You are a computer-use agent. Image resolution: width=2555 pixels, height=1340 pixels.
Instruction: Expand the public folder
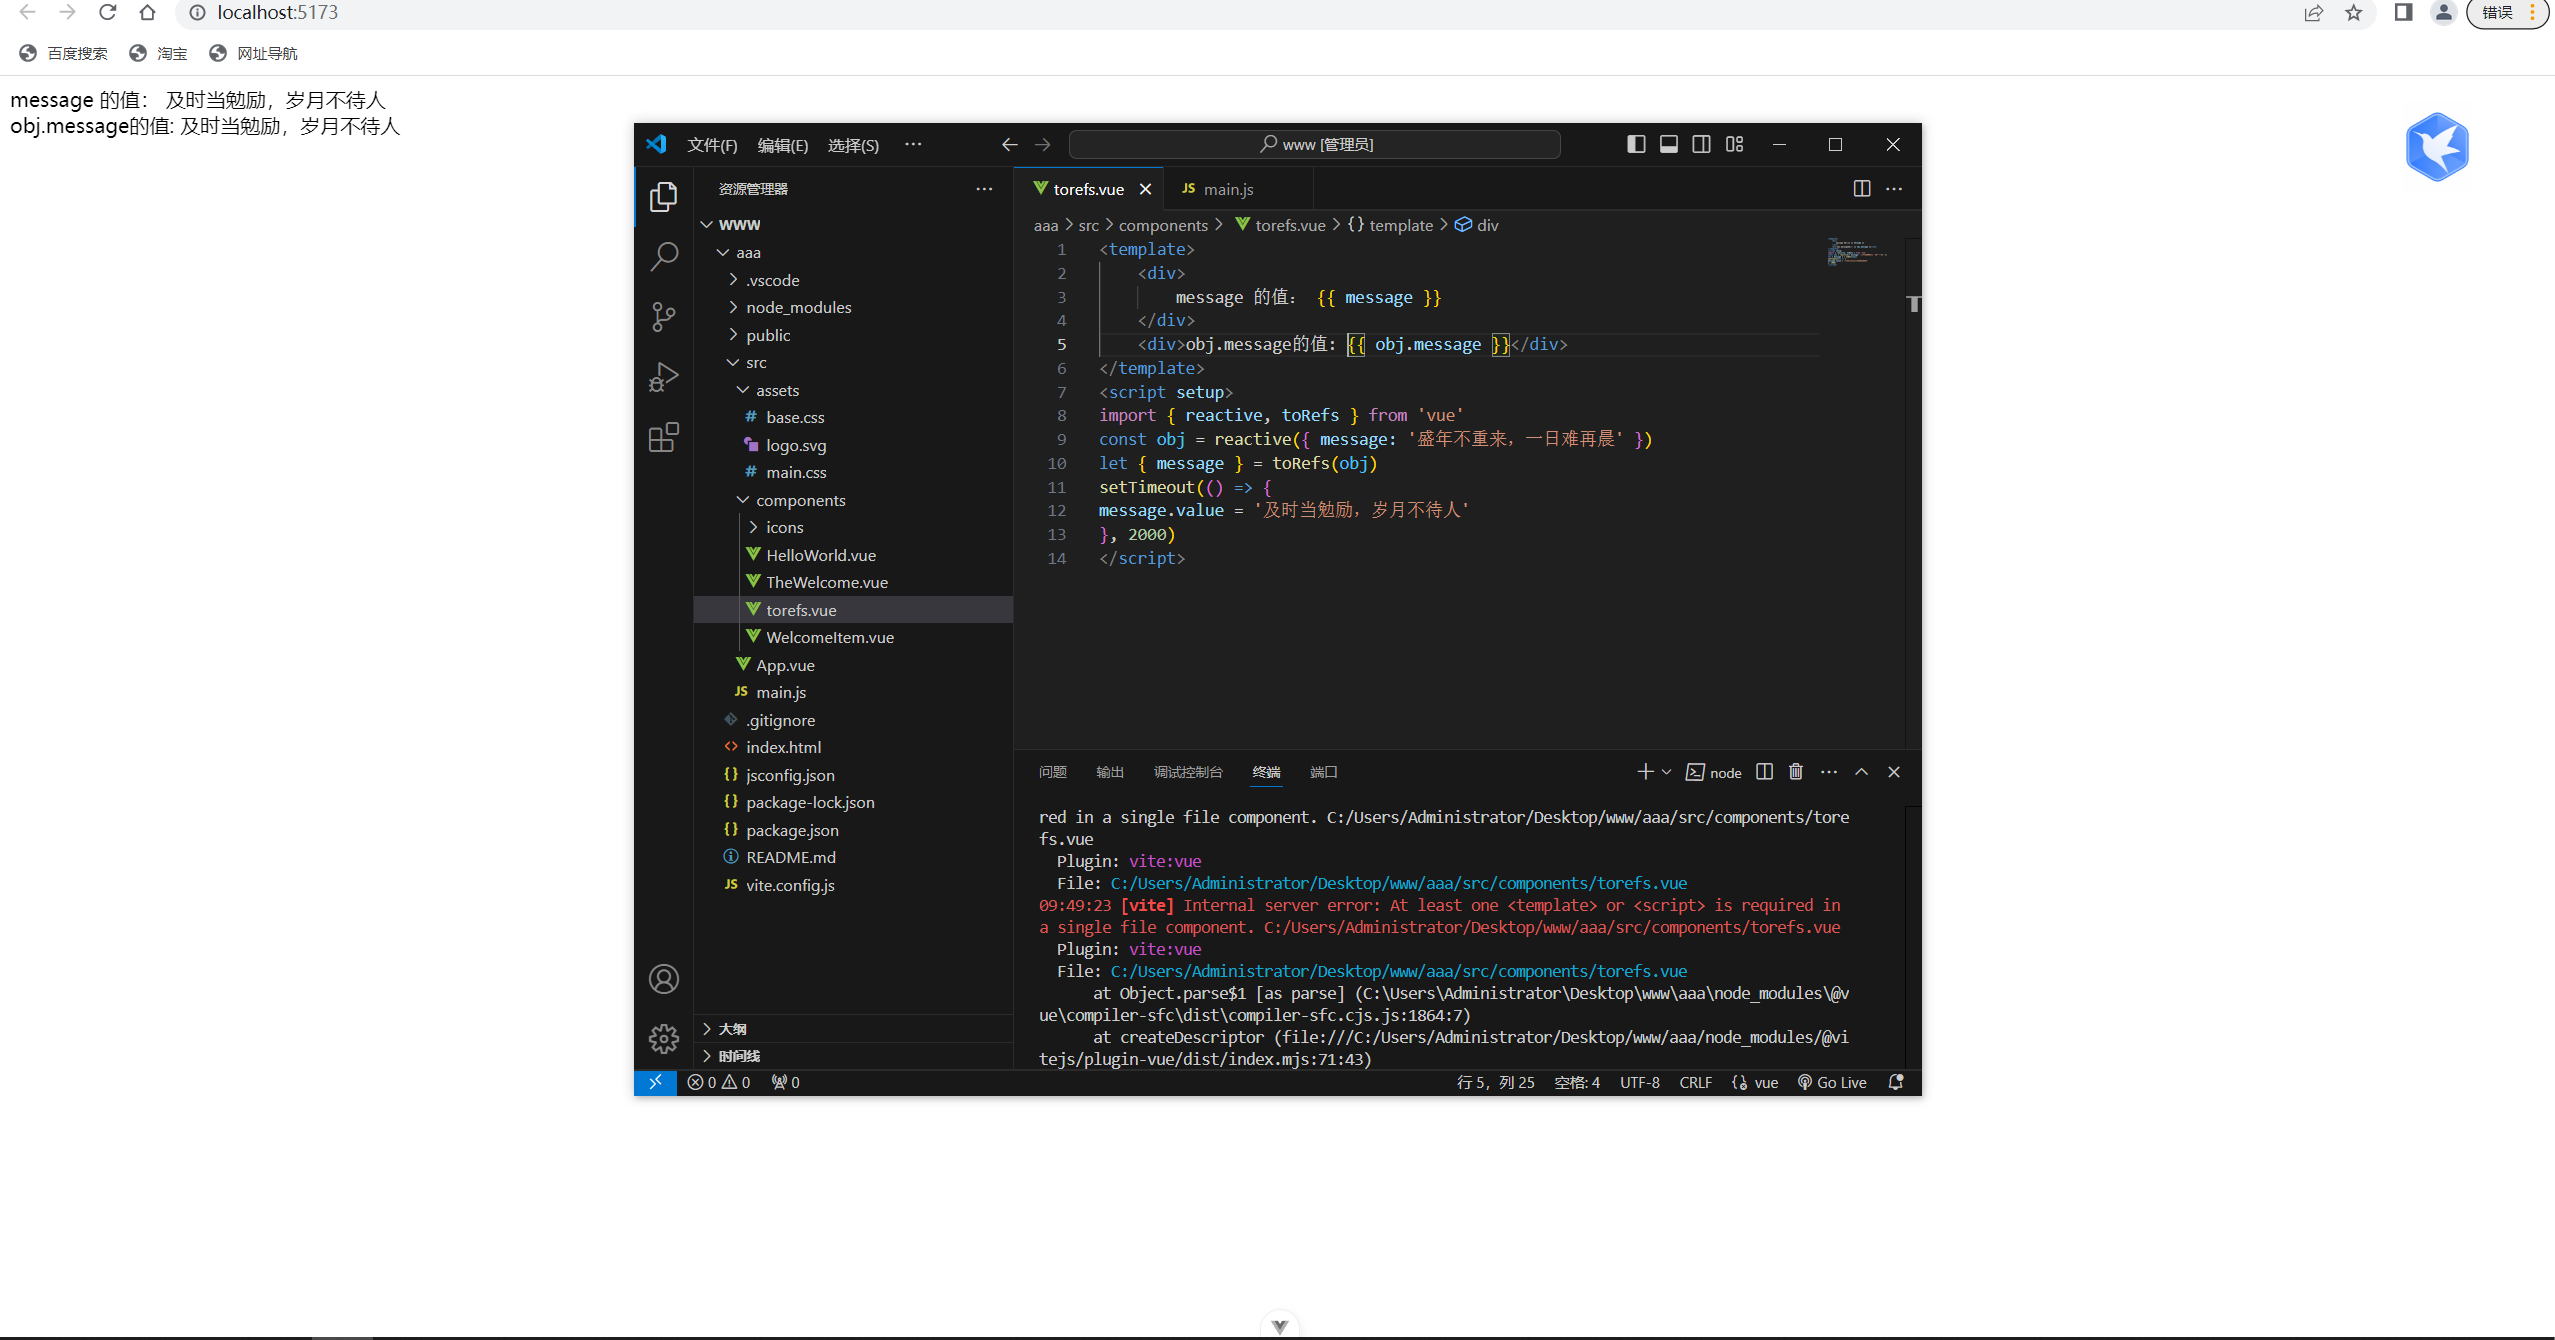(x=733, y=335)
